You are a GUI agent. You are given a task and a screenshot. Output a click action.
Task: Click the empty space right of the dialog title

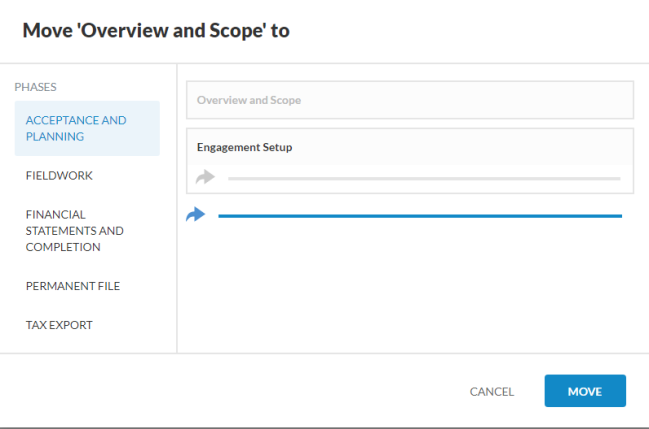coord(470,31)
